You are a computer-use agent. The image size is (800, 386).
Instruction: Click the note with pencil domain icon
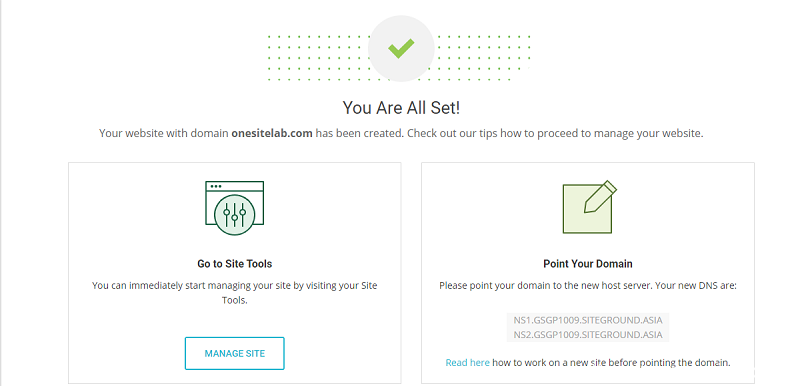coord(589,207)
